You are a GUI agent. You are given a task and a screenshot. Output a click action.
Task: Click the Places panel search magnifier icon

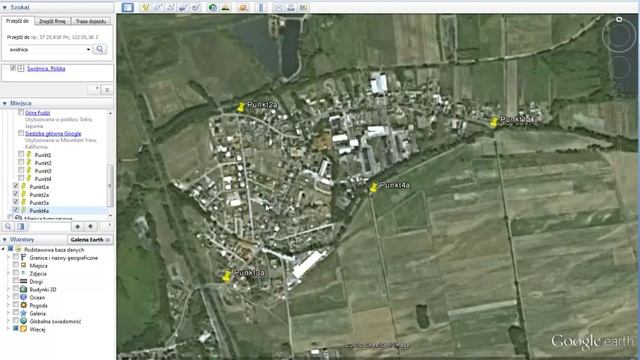(x=8, y=227)
